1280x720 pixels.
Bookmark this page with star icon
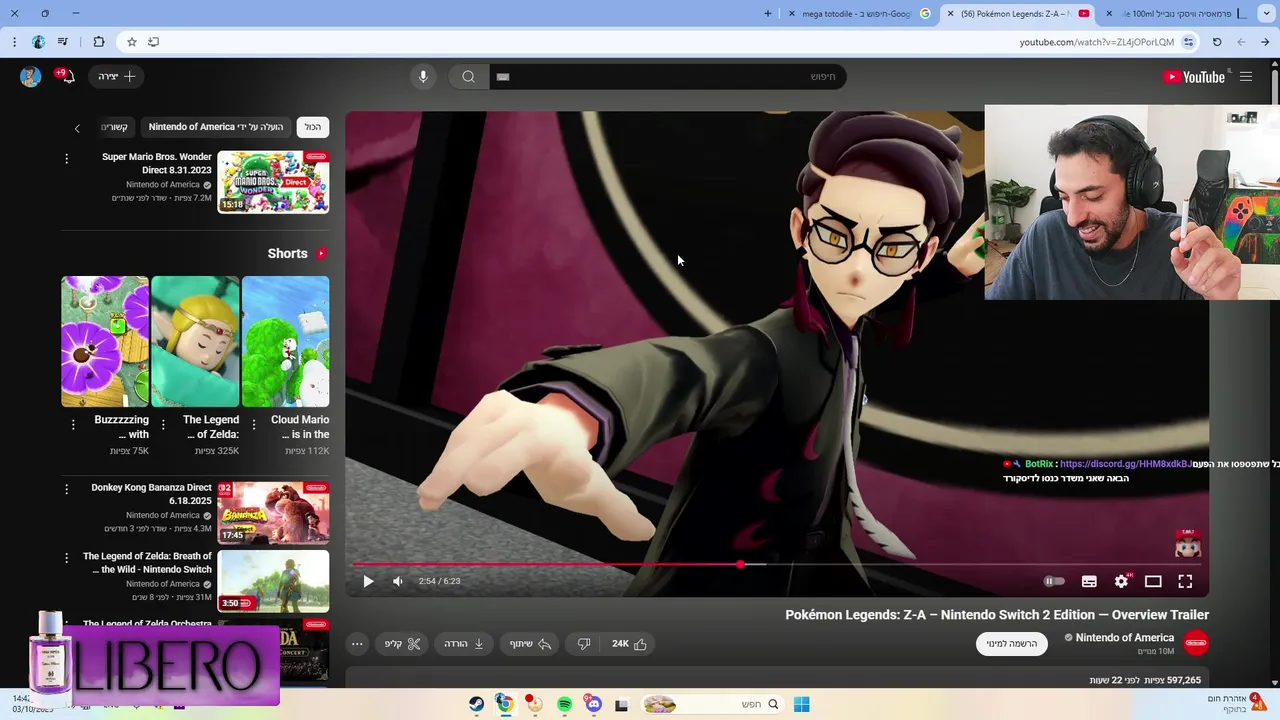coord(131,42)
